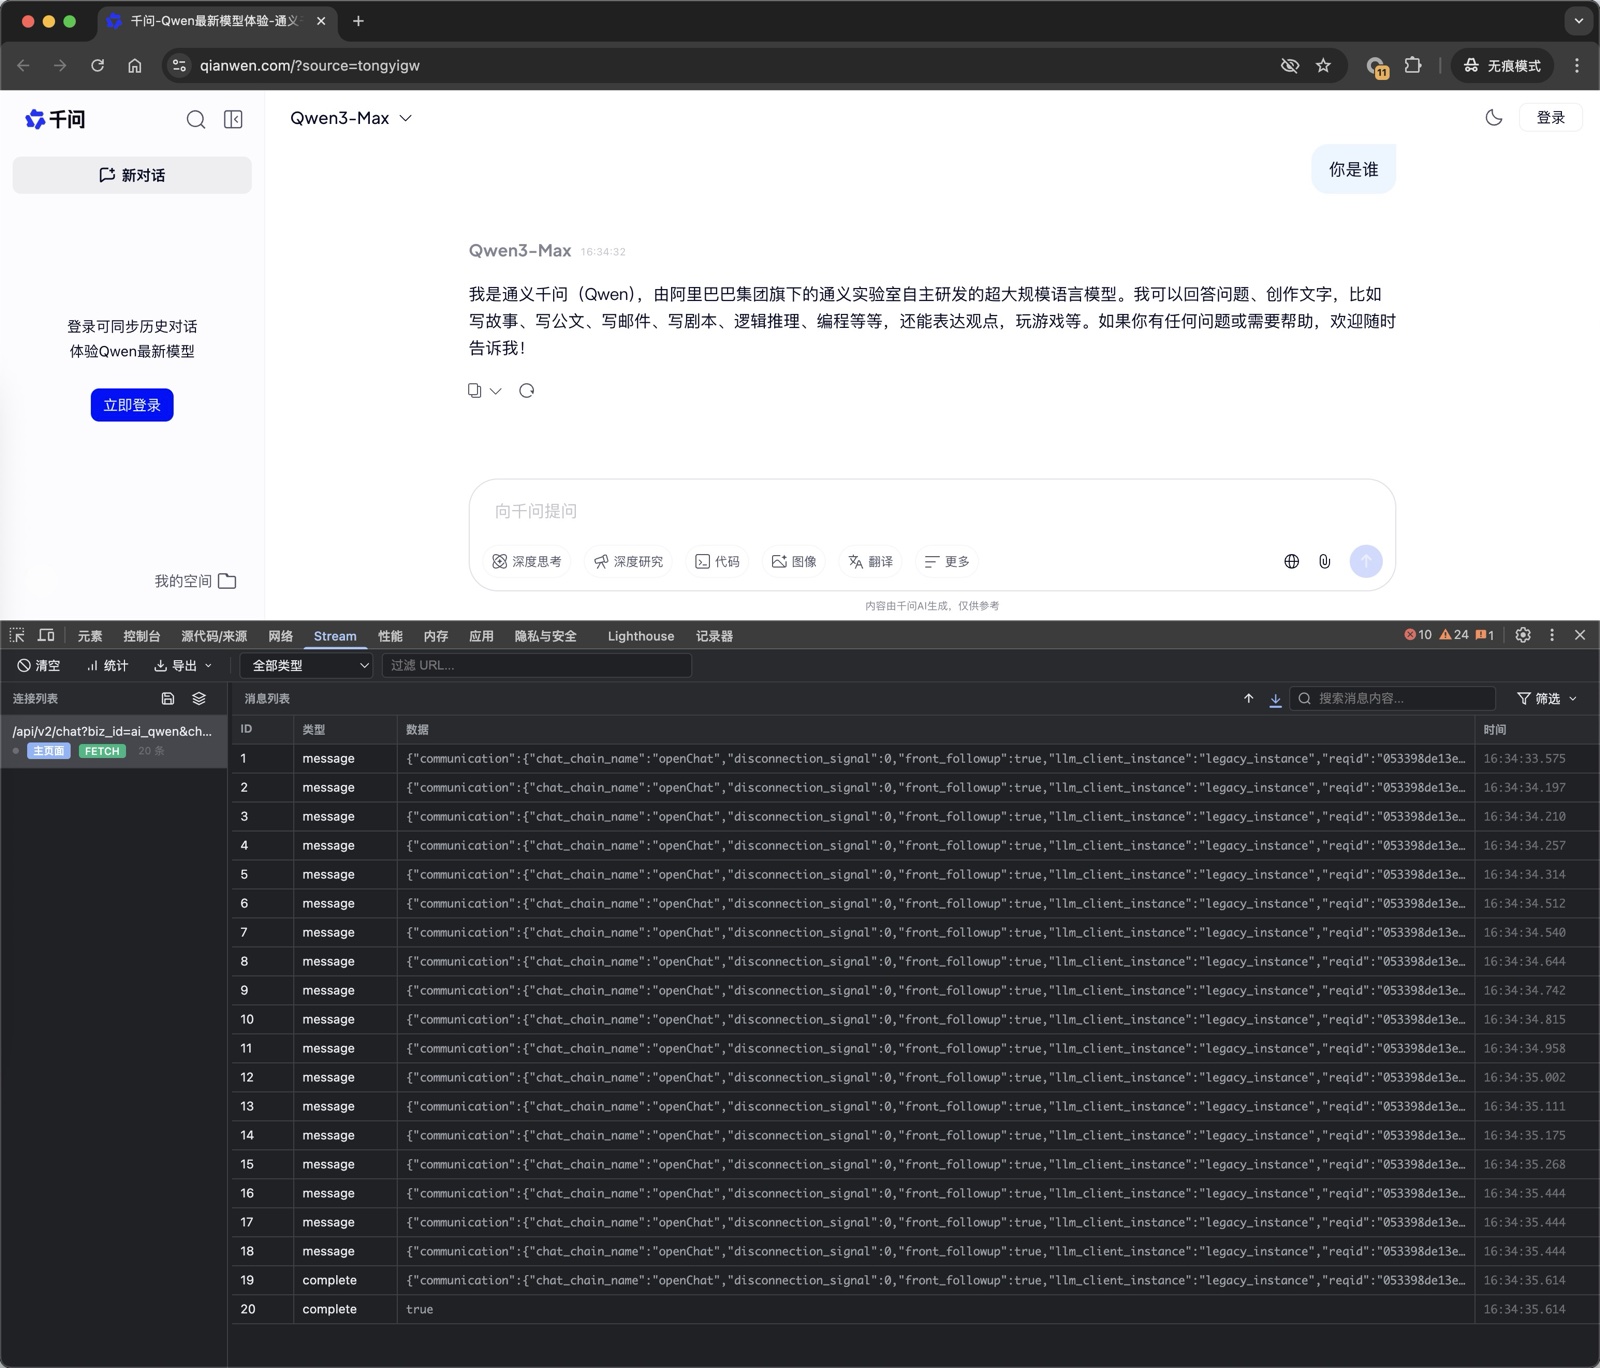Screen dimensions: 1600x1368
Task: Enable web search globe icon
Action: 1292,562
